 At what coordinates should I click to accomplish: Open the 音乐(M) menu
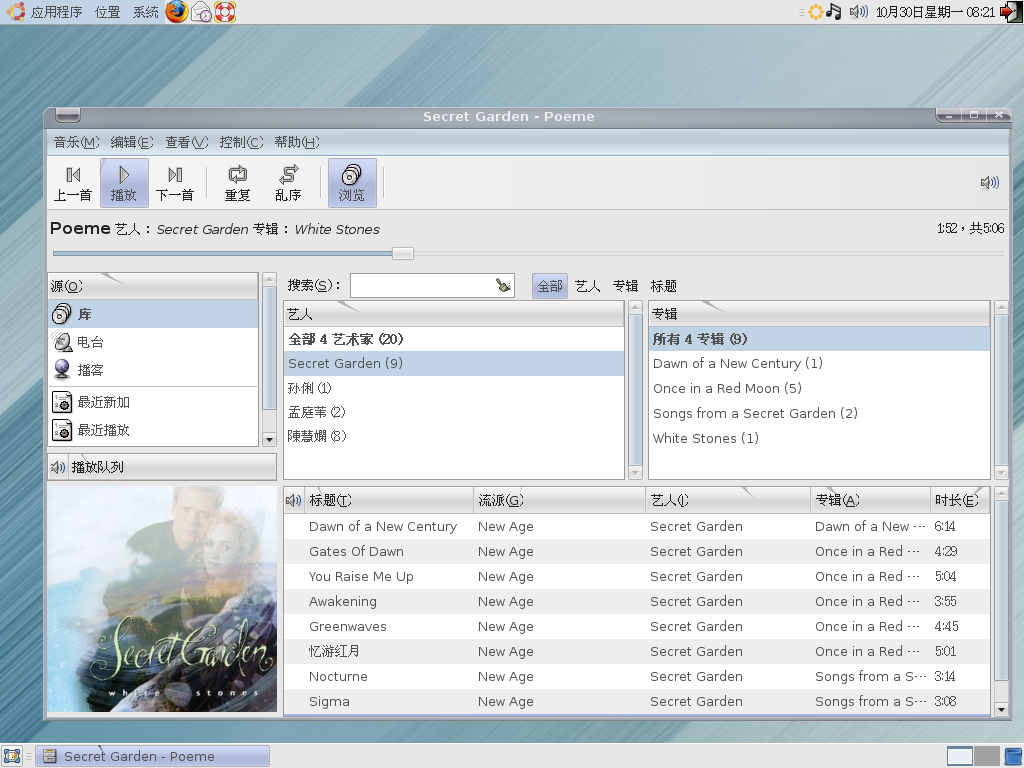click(76, 142)
